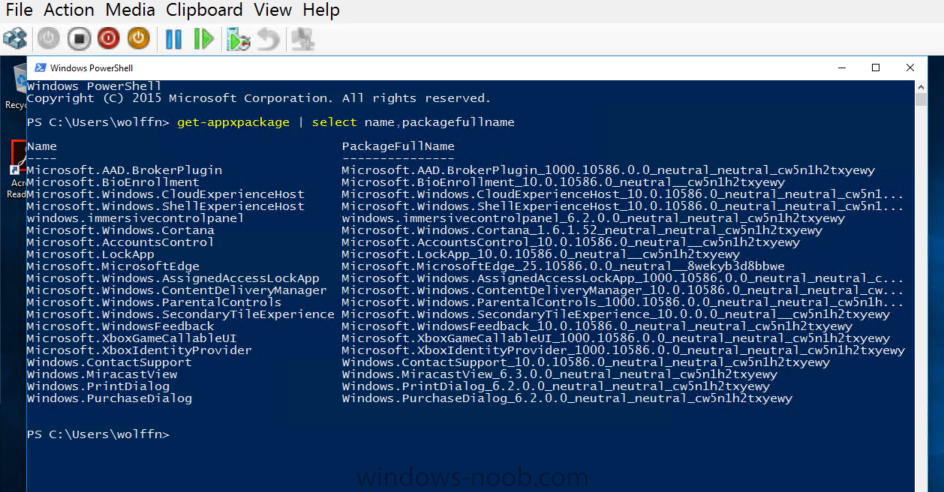Open the Clipboard menu
The width and height of the screenshot is (944, 492).
[204, 10]
